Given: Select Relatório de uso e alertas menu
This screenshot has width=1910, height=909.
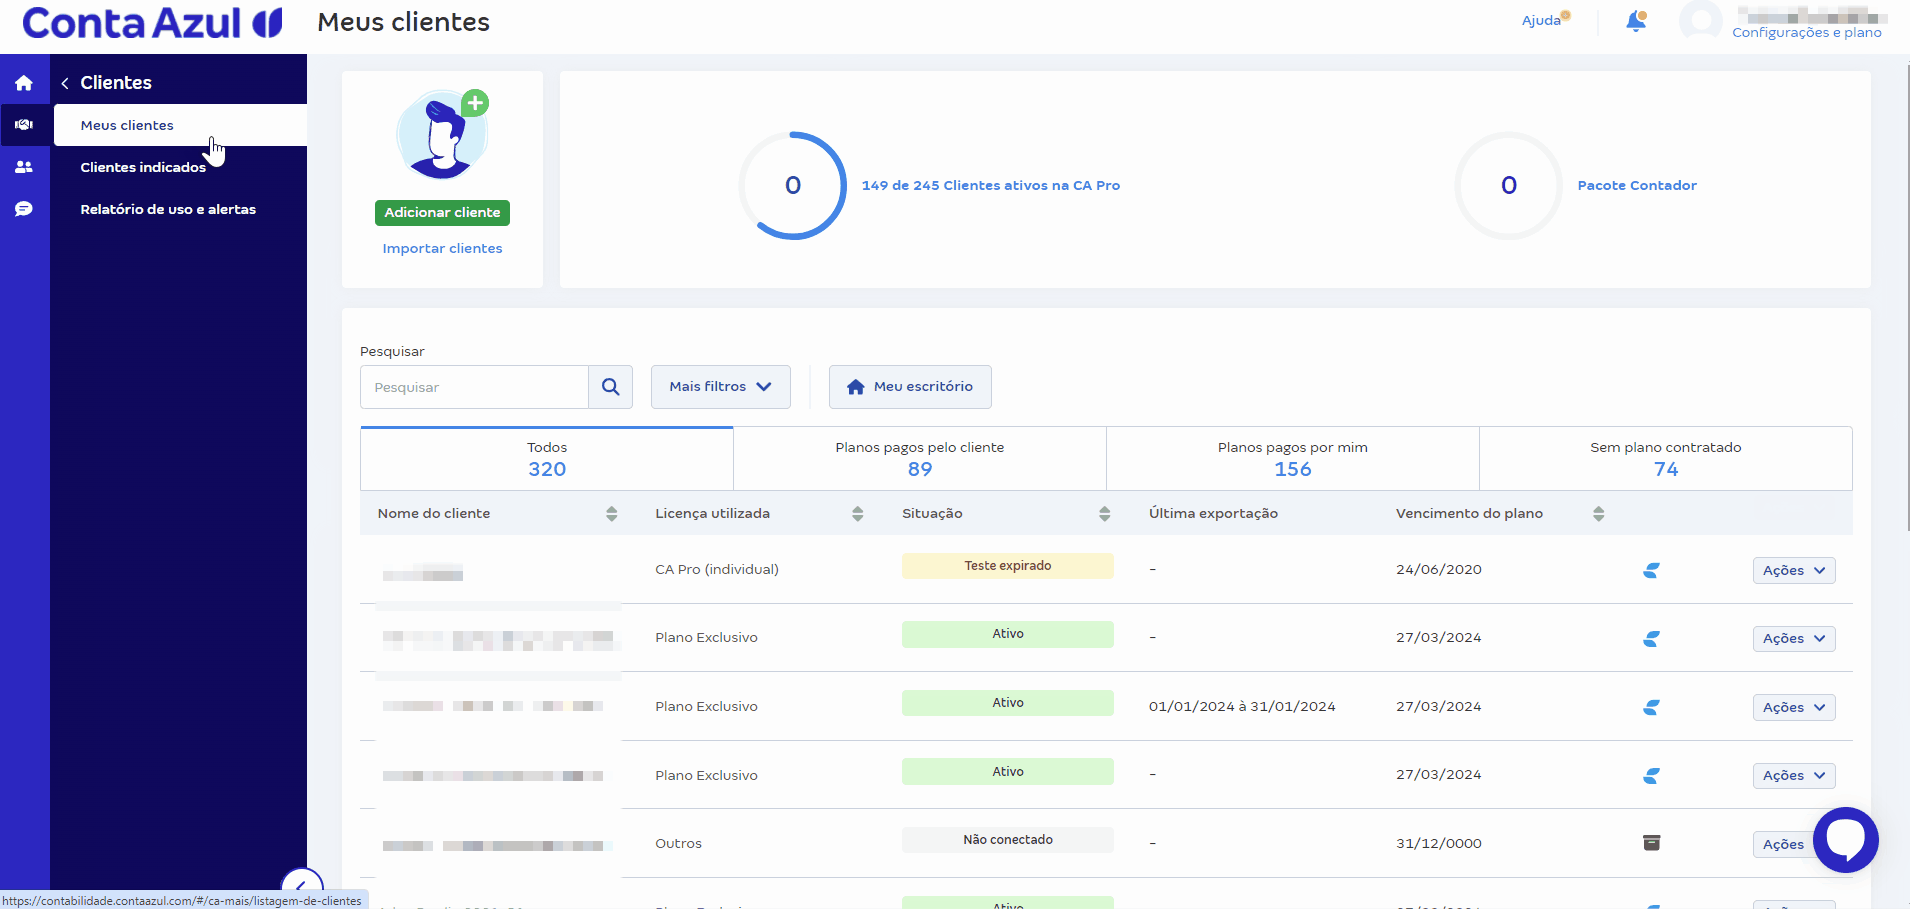Looking at the screenshot, I should pos(168,209).
